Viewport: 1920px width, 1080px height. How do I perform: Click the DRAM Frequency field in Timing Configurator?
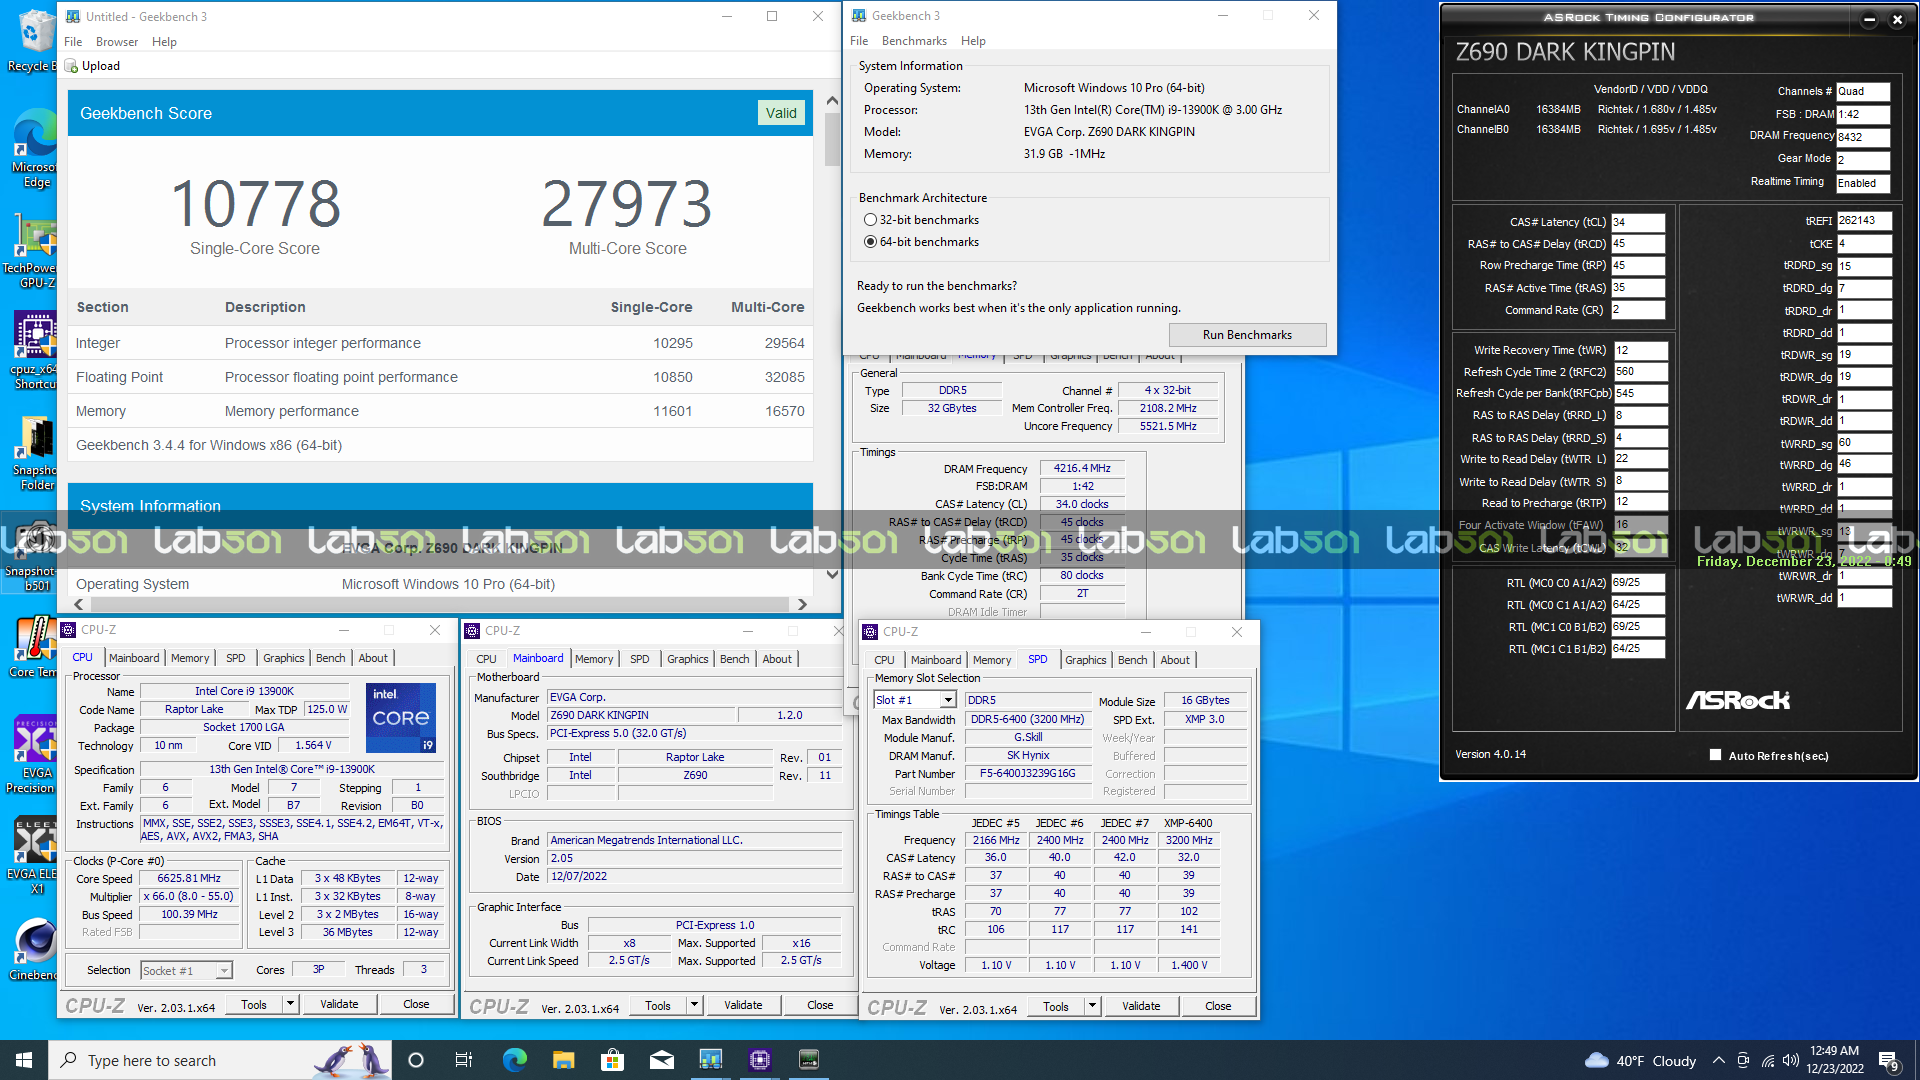tap(1863, 137)
